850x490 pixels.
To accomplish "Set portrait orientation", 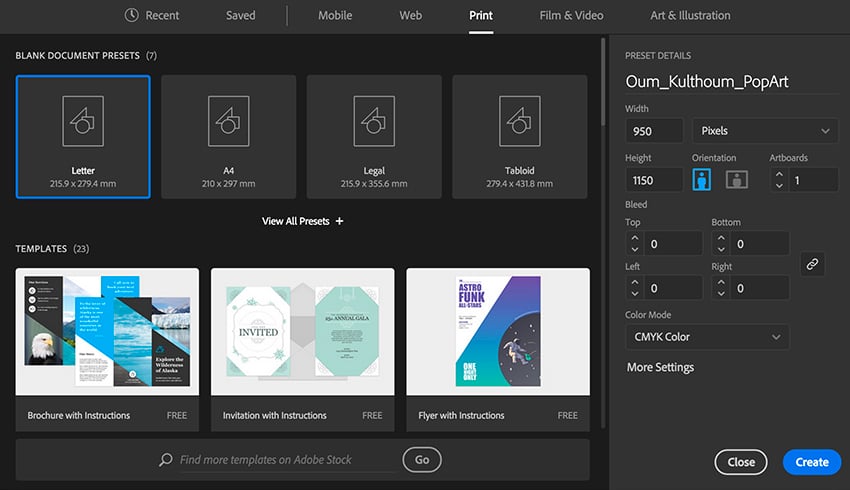I will 701,179.
